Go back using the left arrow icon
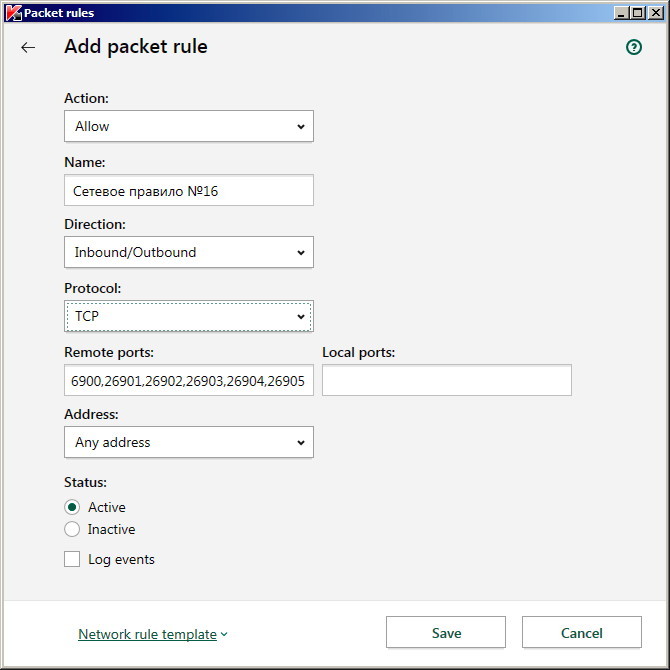The height and width of the screenshot is (670, 670). (28, 47)
